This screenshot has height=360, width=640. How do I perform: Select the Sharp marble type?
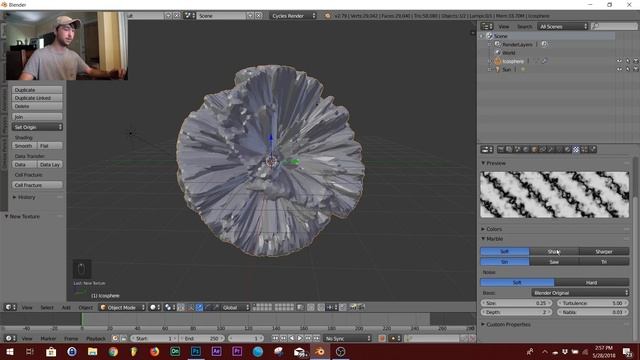tap(554, 251)
